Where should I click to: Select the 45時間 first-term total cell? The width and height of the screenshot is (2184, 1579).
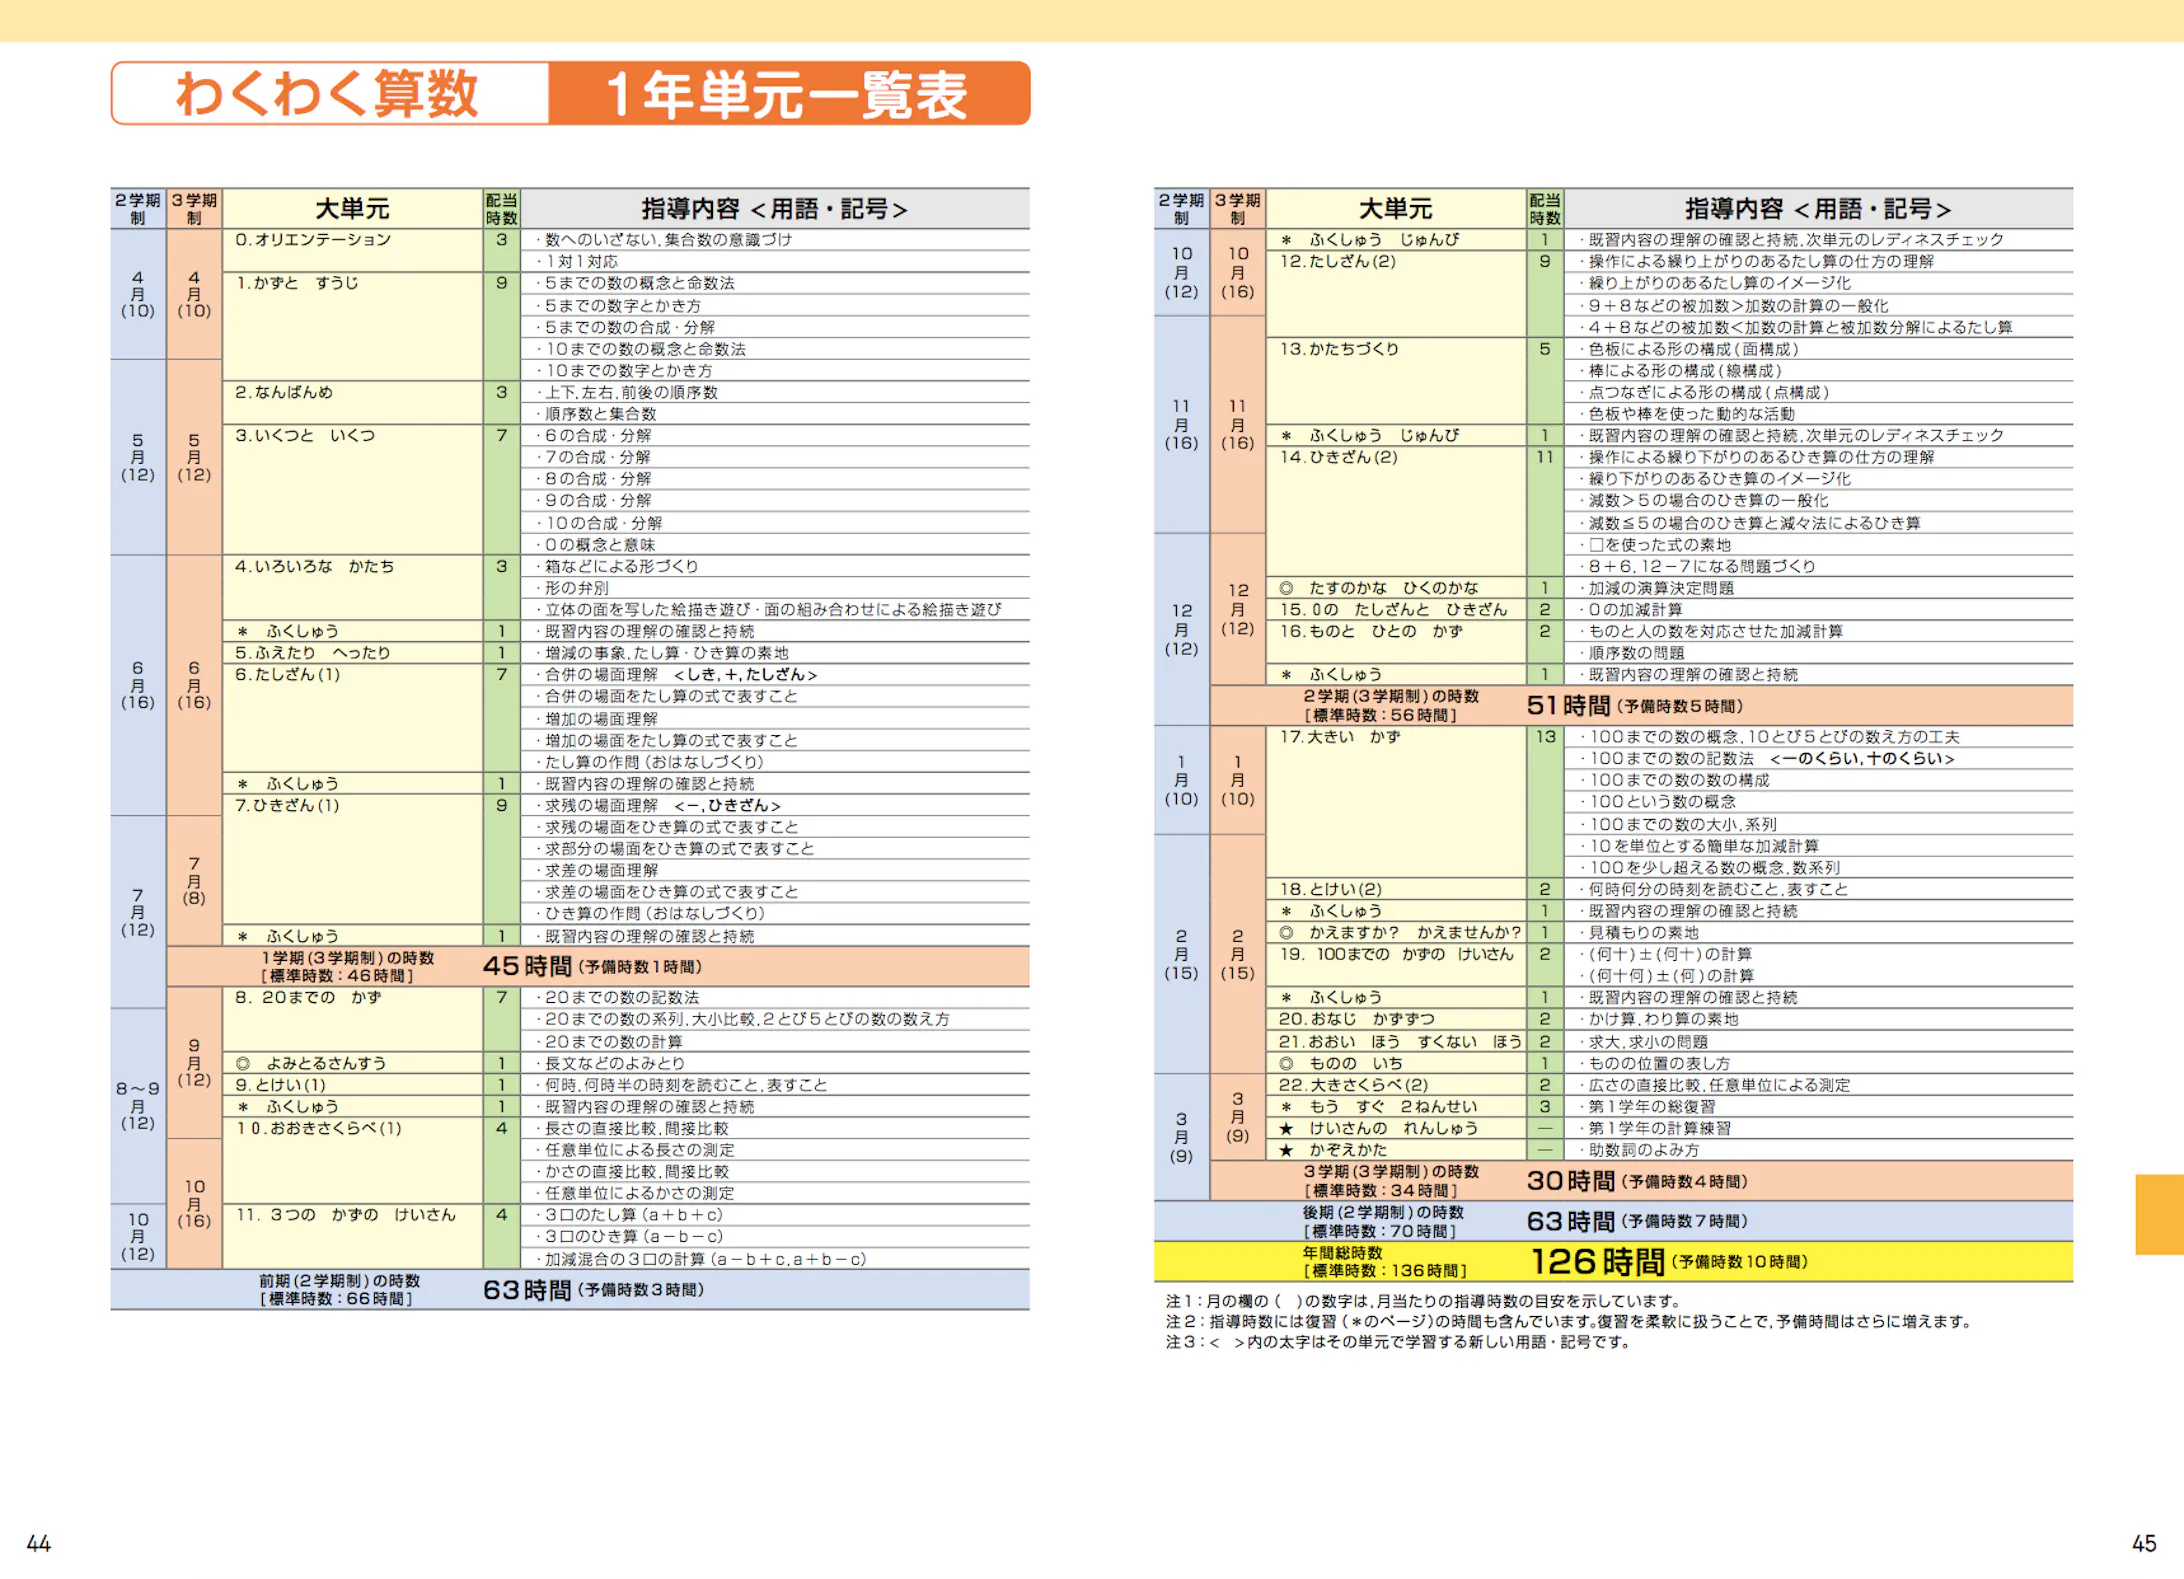click(x=527, y=966)
